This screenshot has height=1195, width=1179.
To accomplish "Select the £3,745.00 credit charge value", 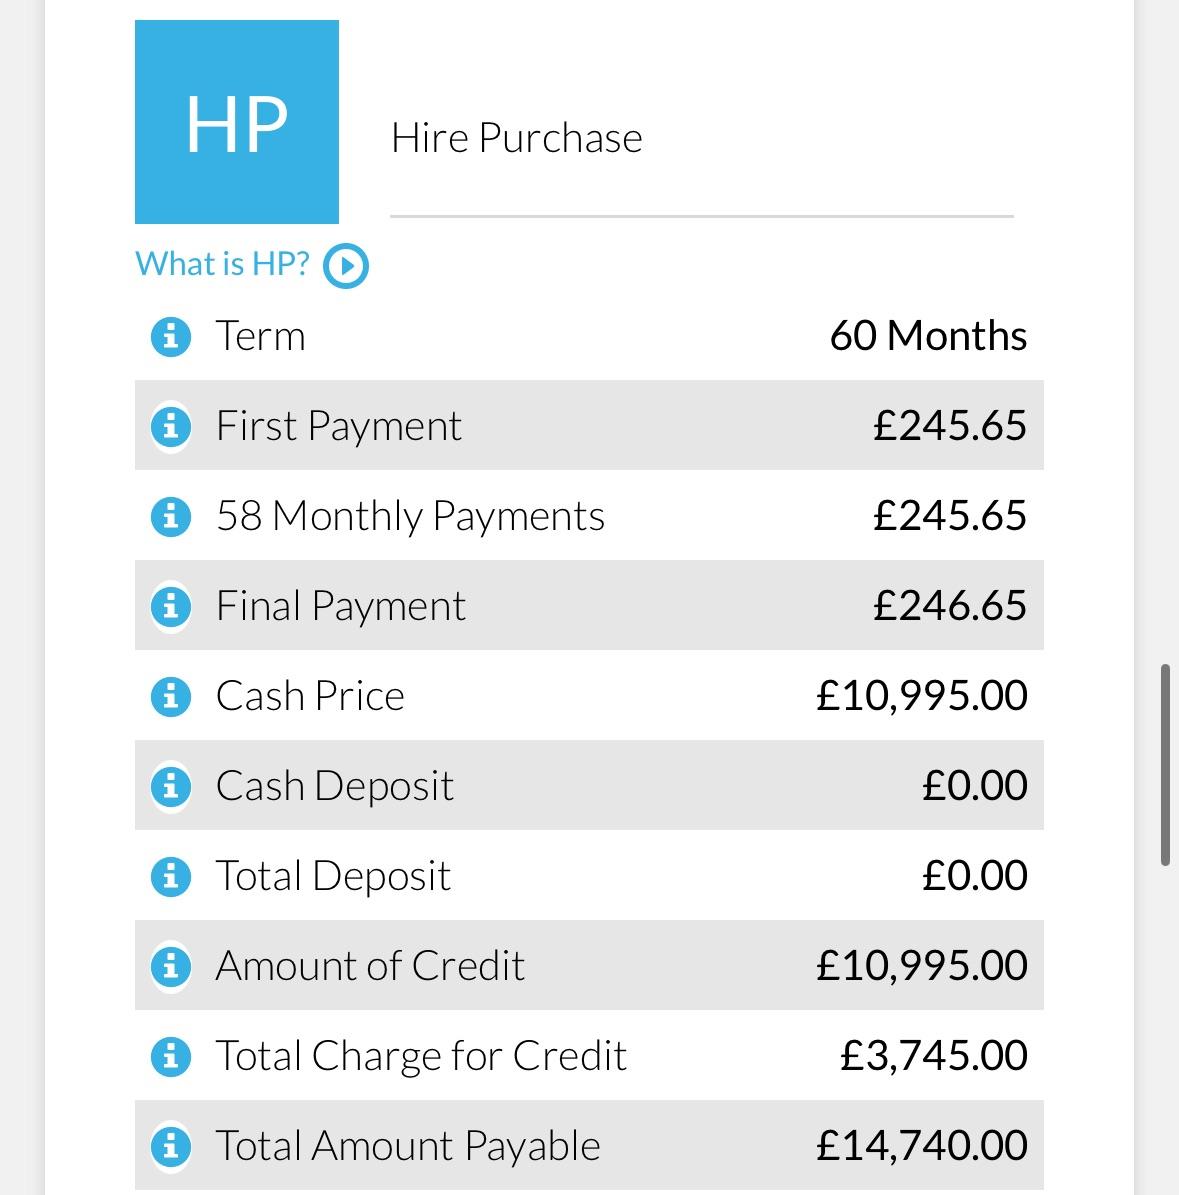I will click(934, 1056).
